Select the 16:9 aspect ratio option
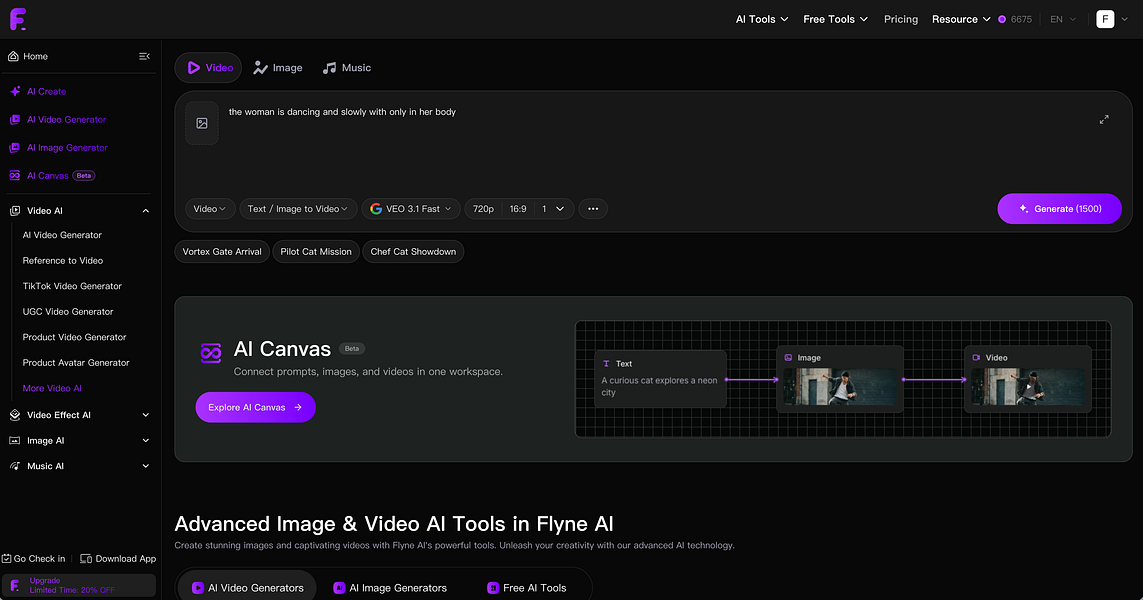Screen dimensions: 1143x600 [x=518, y=209]
